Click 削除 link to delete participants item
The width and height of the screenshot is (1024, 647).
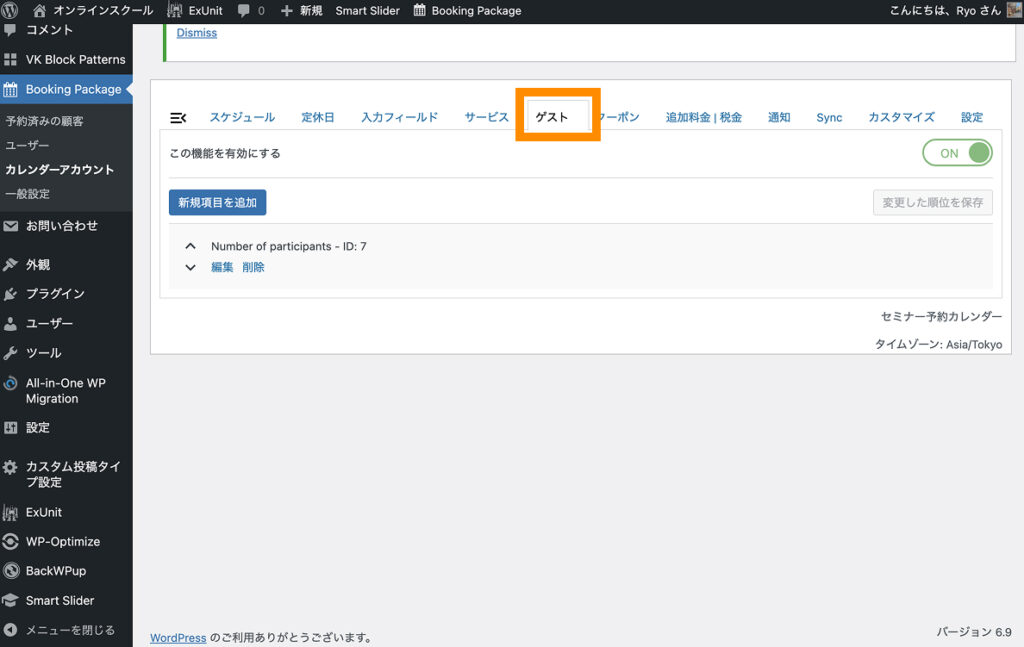pyautogui.click(x=253, y=268)
